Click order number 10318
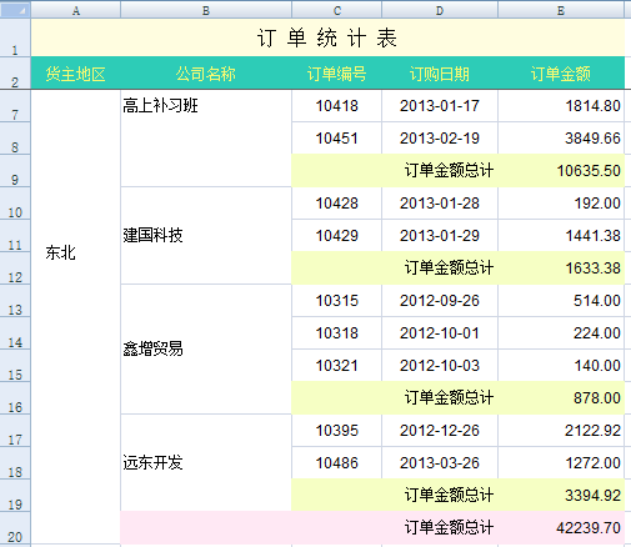Screen dimensions: 632x548 tap(337, 333)
